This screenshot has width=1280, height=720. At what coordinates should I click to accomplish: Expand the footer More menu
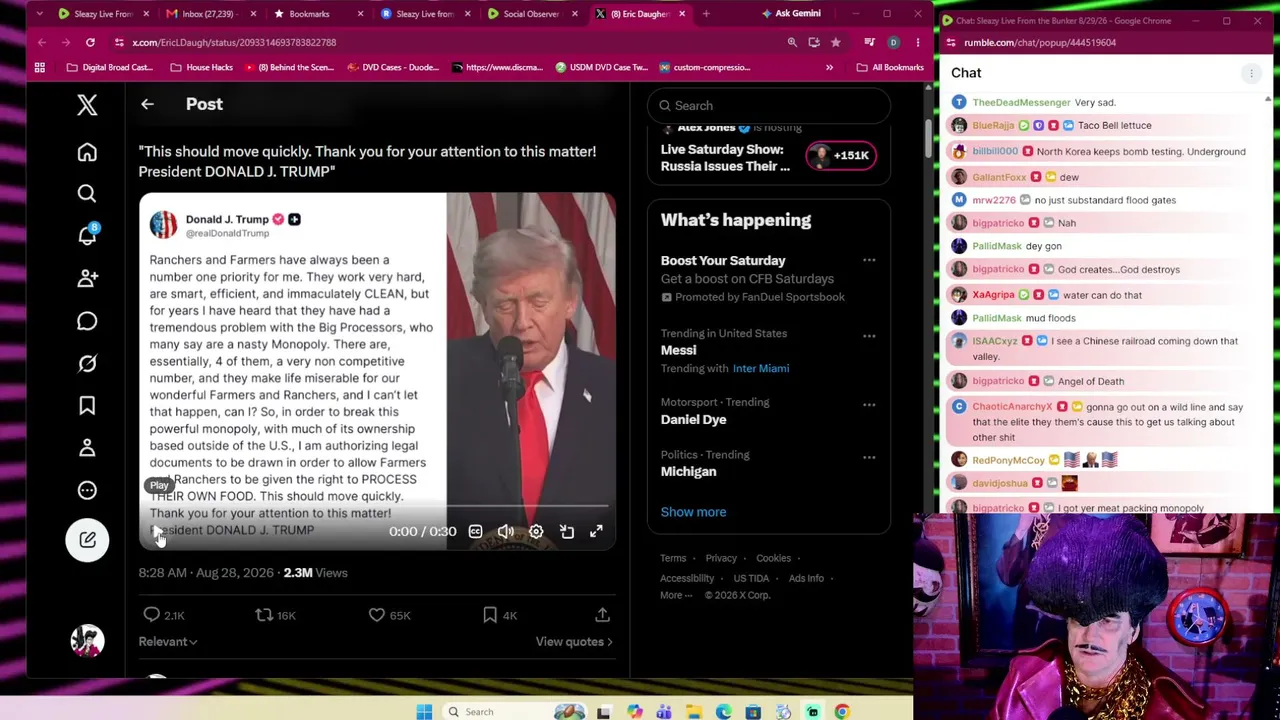[675, 595]
